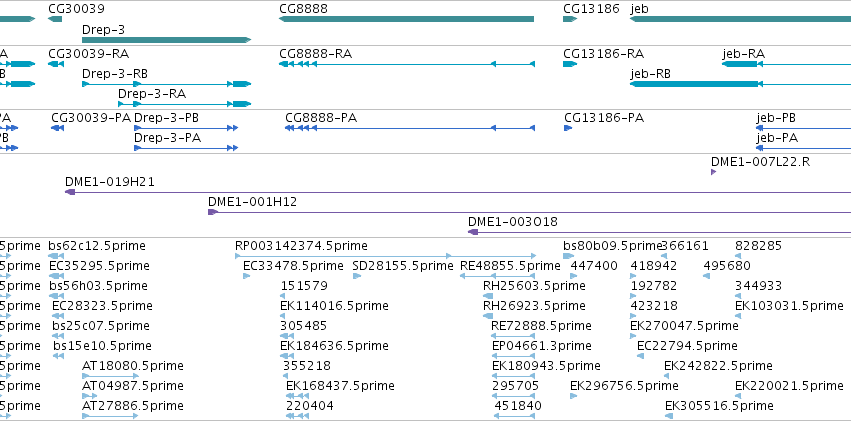Select the CG13186 gene arrow glyph
This screenshot has height=421, width=851.
click(570, 19)
